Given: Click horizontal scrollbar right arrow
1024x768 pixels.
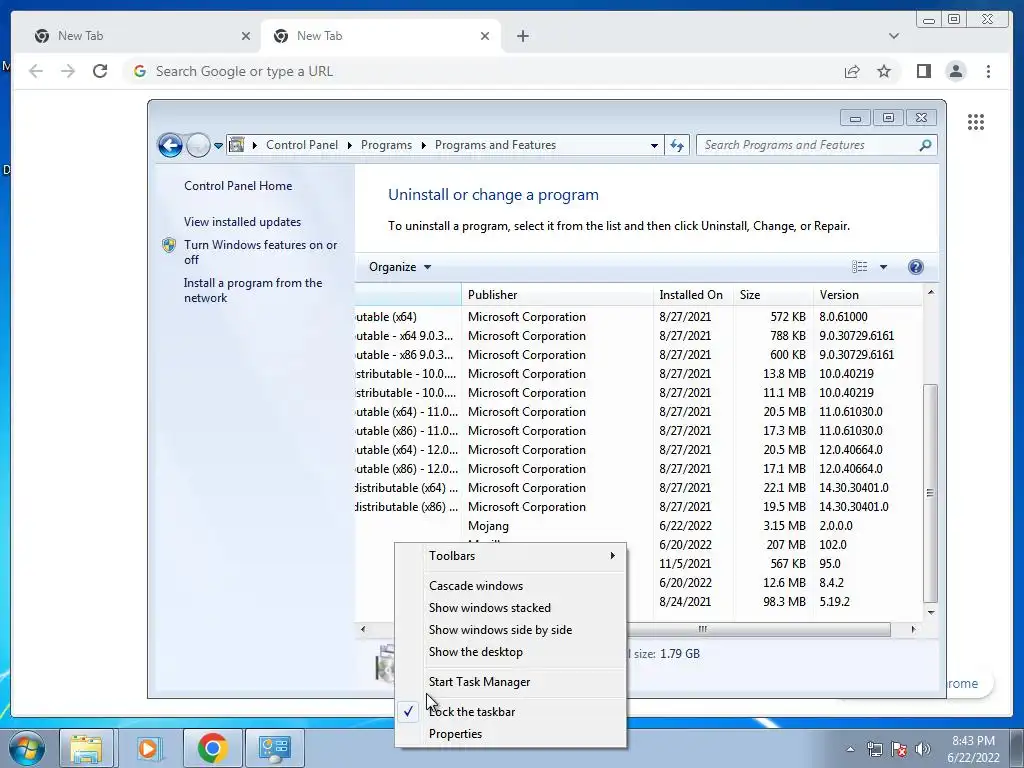Looking at the screenshot, I should click(x=913, y=630).
